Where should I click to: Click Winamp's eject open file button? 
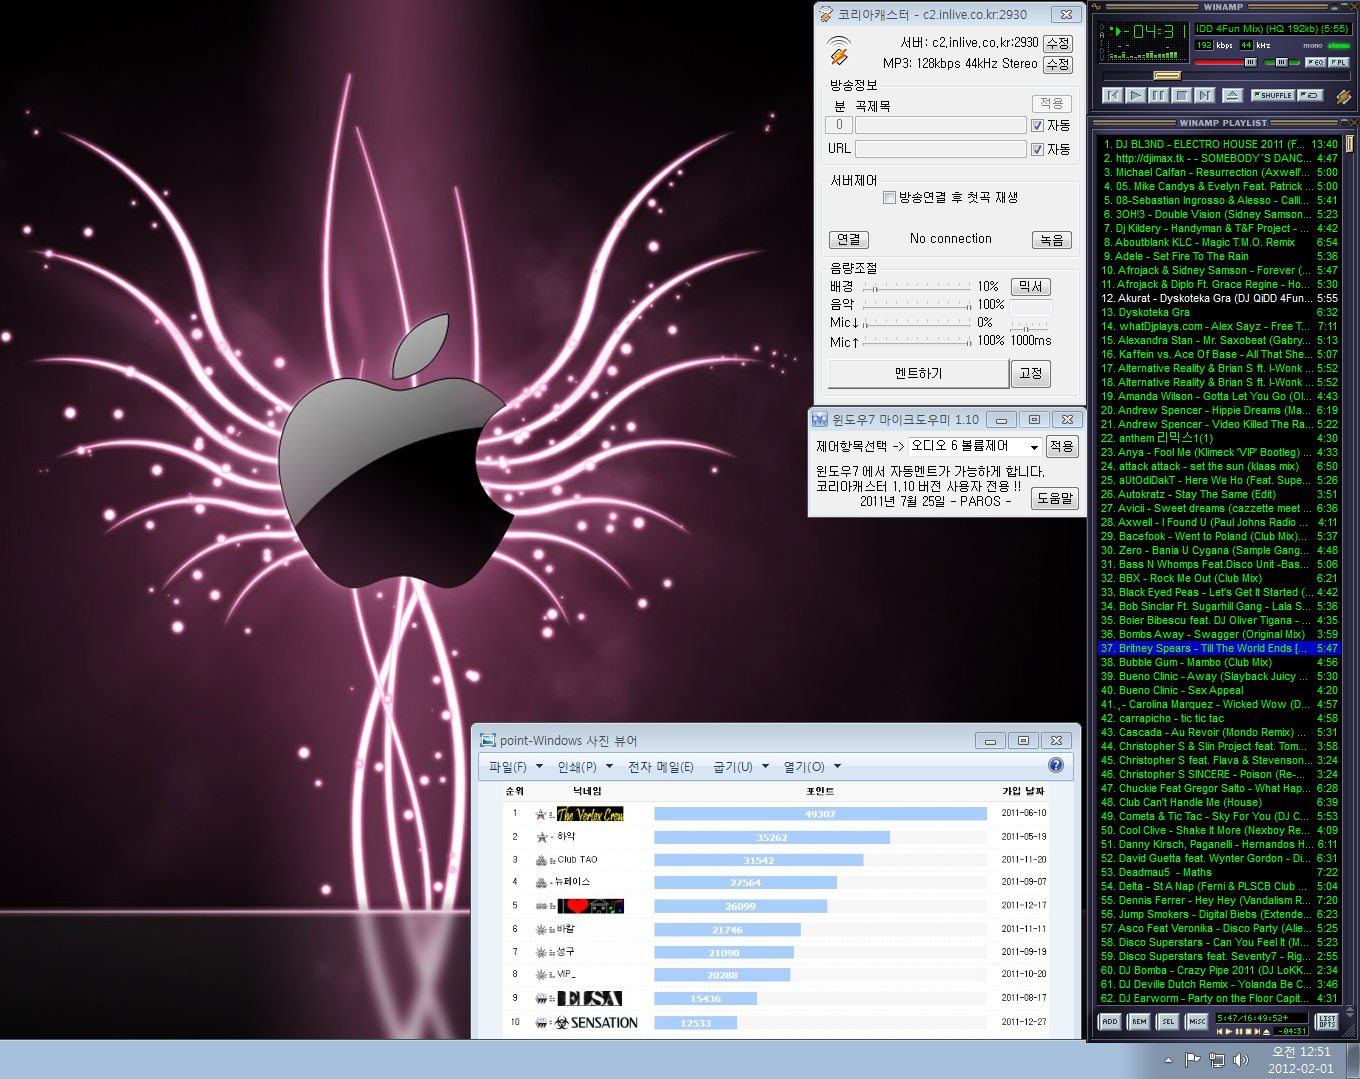(x=1232, y=95)
